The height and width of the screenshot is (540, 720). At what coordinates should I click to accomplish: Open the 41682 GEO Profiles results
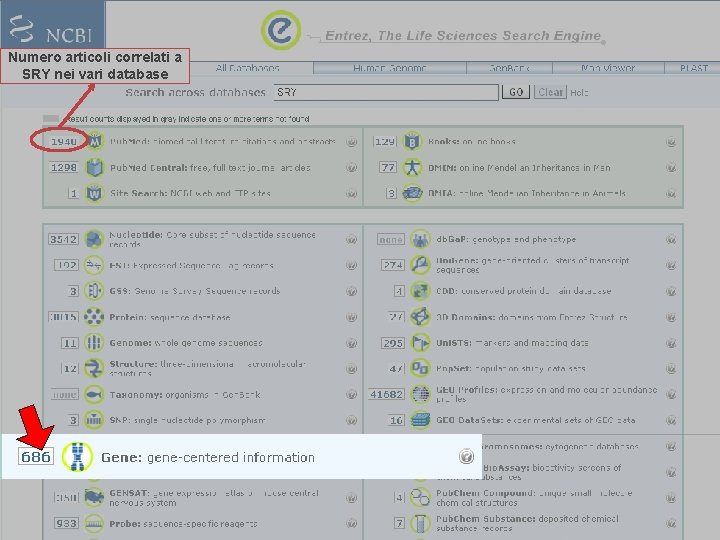click(386, 394)
